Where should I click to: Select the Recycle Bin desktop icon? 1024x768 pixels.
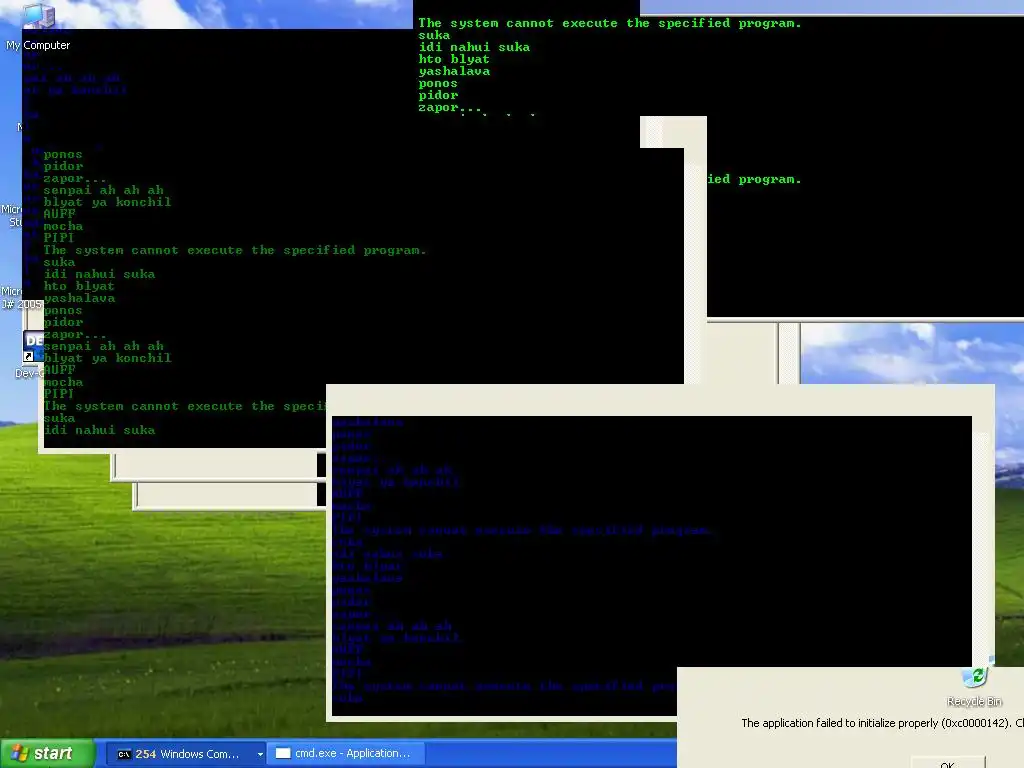click(x=974, y=686)
